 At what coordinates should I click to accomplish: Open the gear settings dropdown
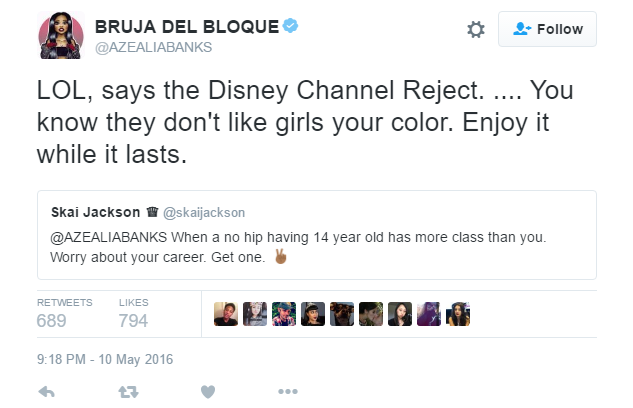pos(476,30)
